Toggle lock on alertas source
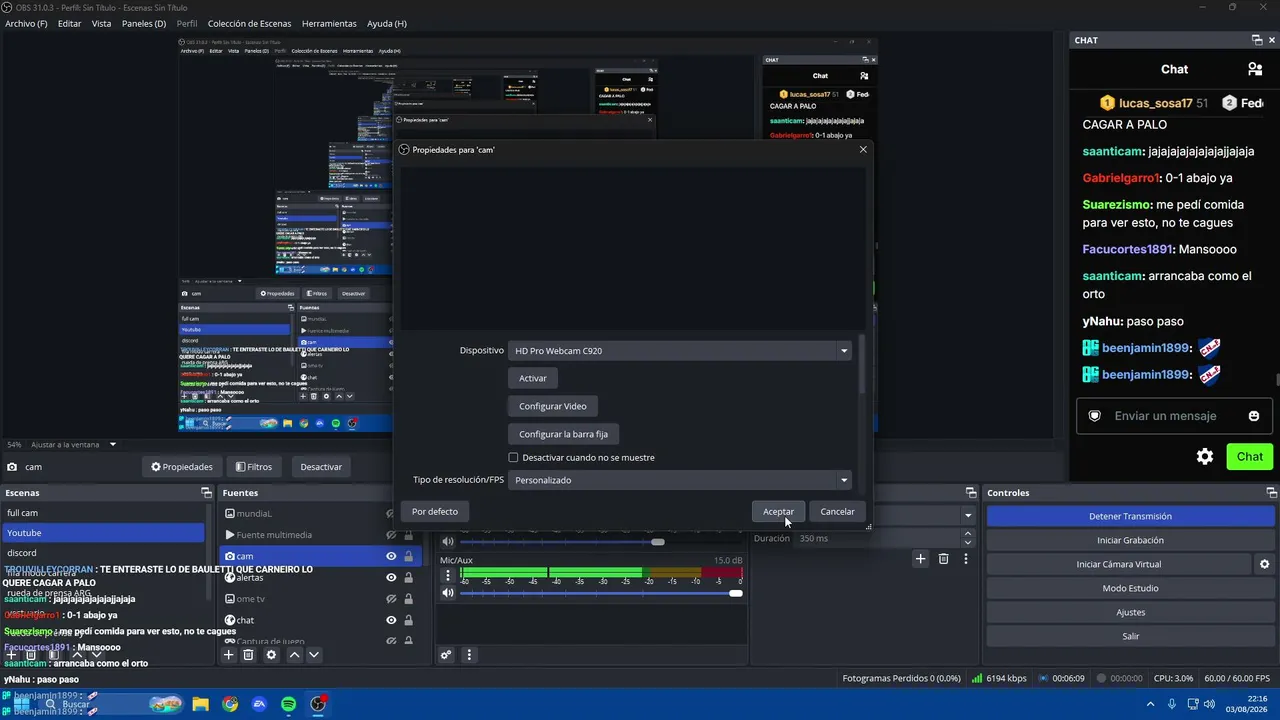The width and height of the screenshot is (1280, 720). coord(408,577)
